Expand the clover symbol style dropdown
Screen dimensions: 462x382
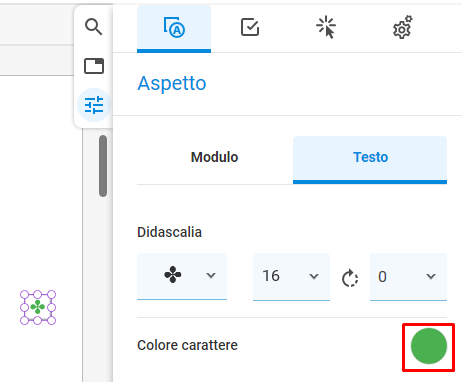(182, 276)
